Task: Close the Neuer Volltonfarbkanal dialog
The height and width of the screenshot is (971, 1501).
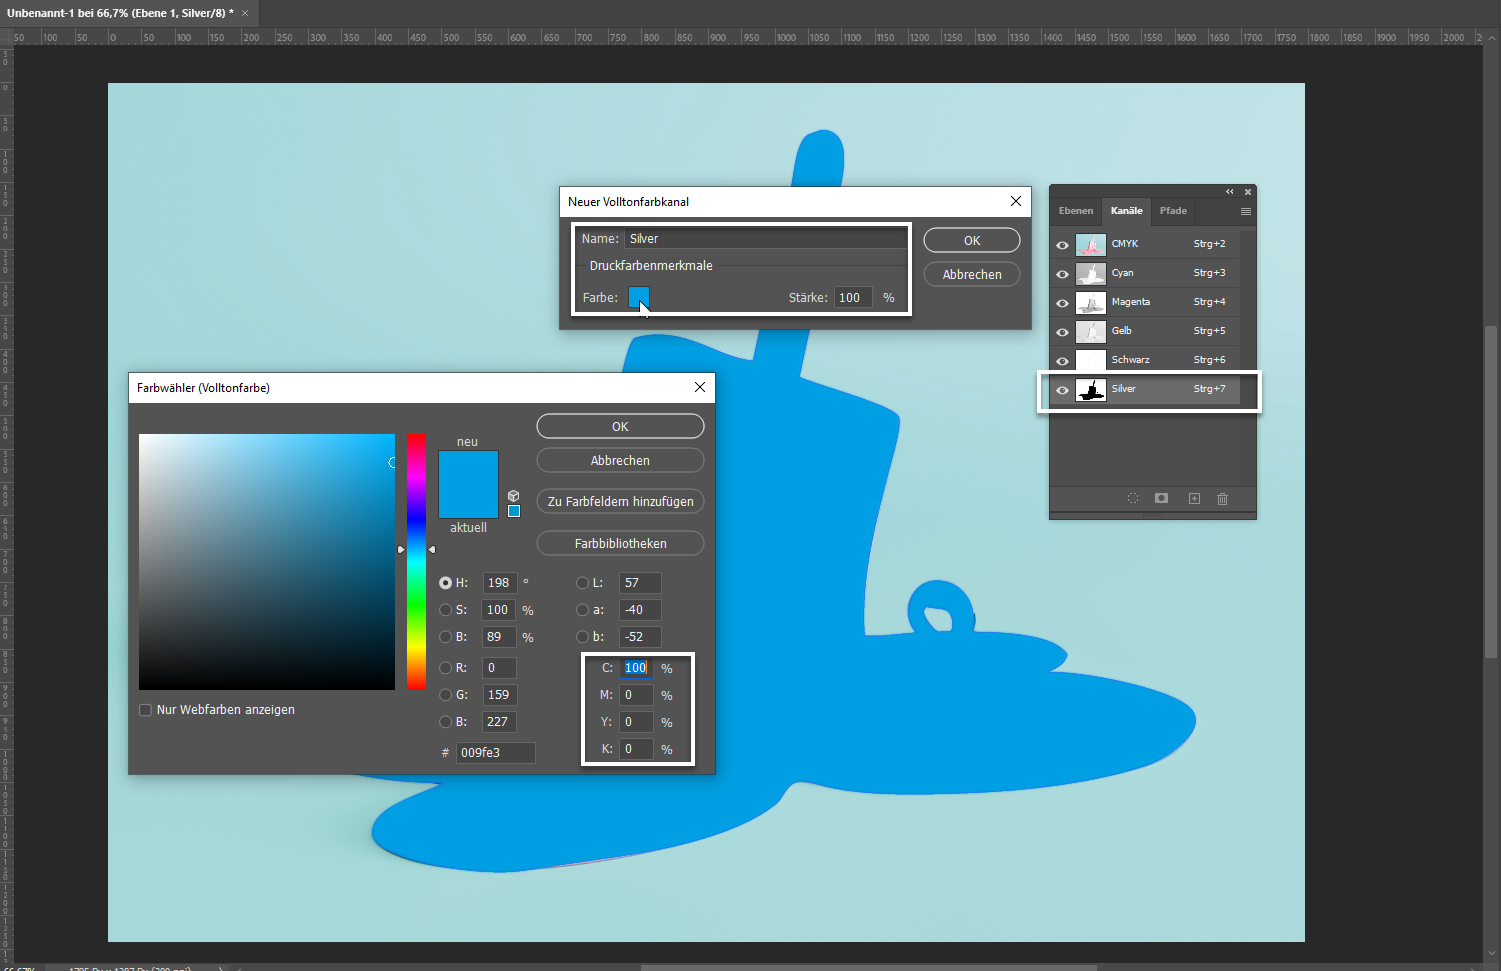Action: click(1016, 201)
